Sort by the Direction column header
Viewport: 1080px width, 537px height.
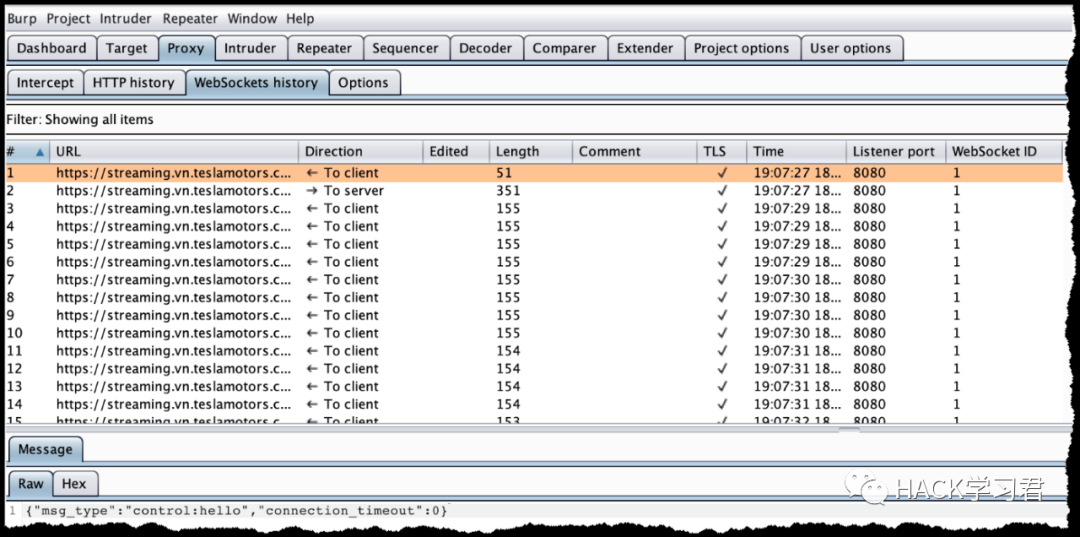click(x=360, y=151)
